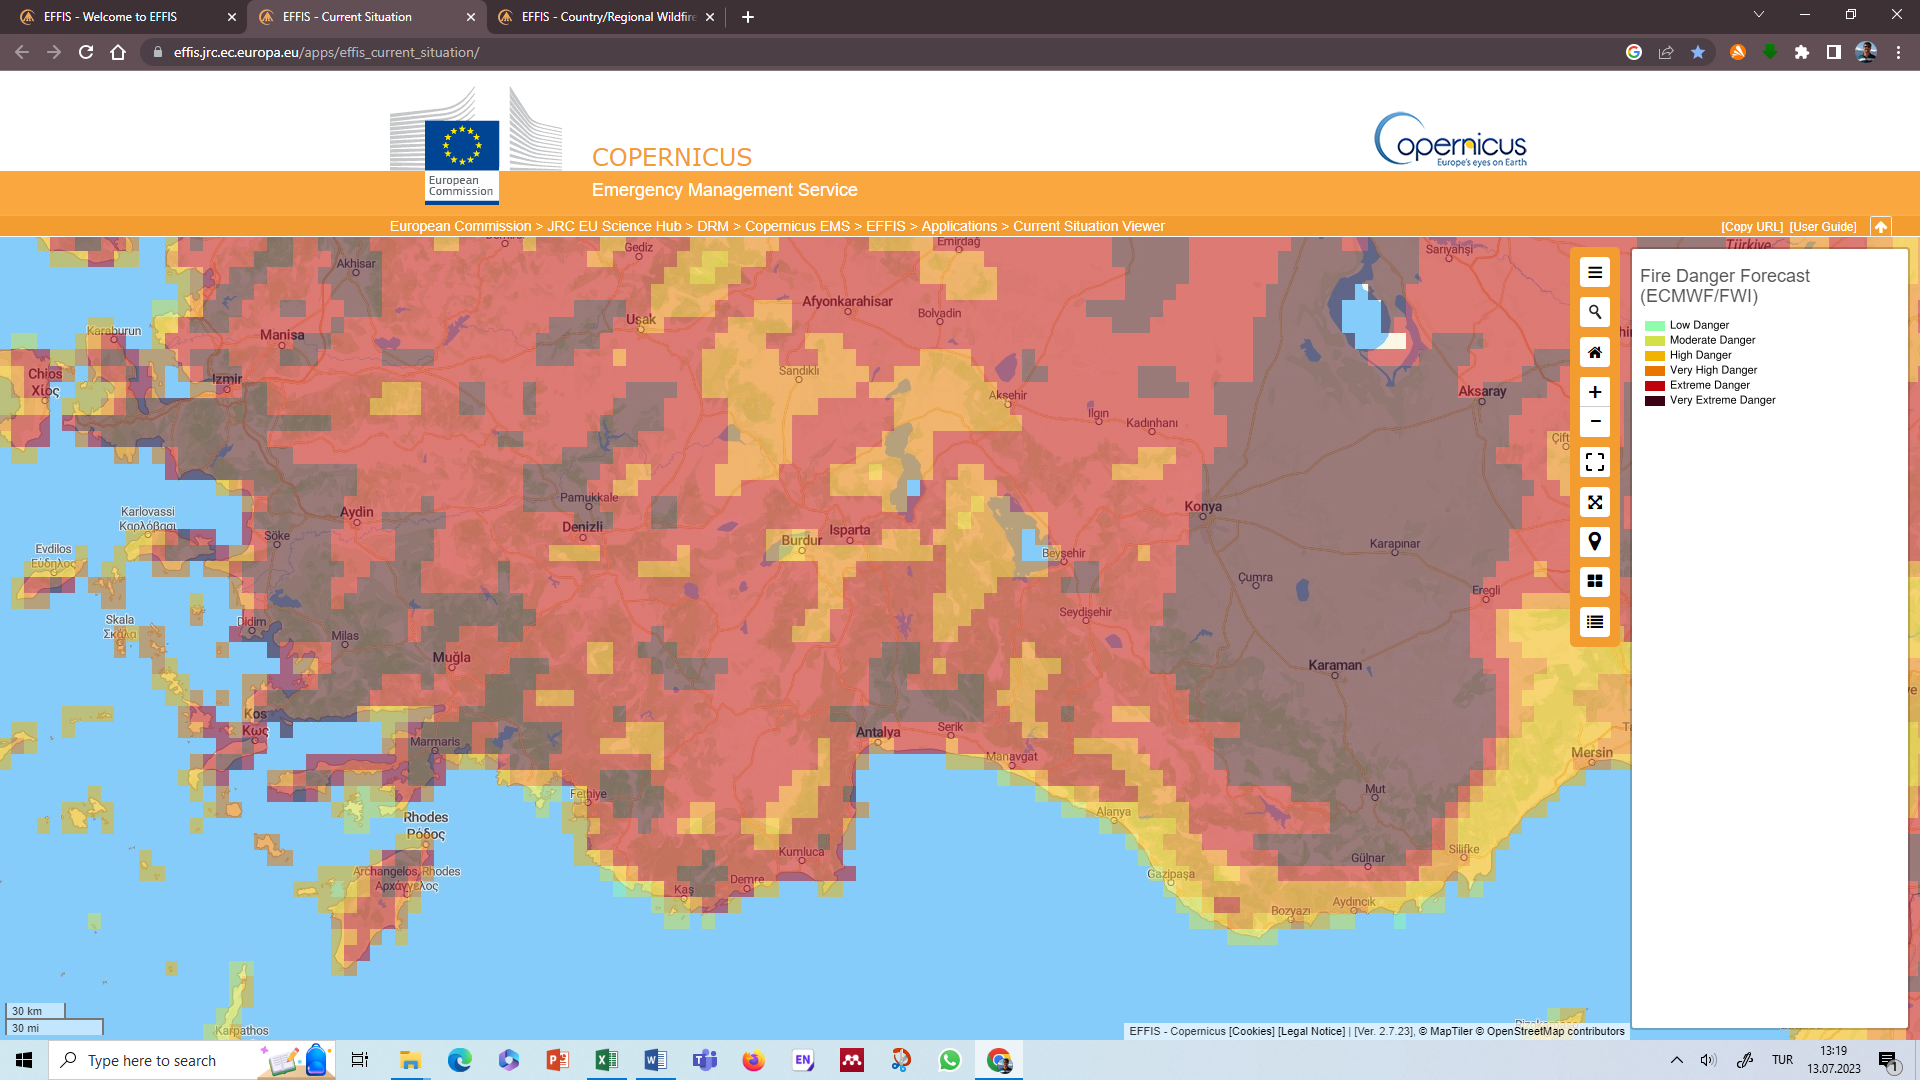Image resolution: width=1920 pixels, height=1080 pixels.
Task: Click the address bar URL field
Action: coord(880,52)
